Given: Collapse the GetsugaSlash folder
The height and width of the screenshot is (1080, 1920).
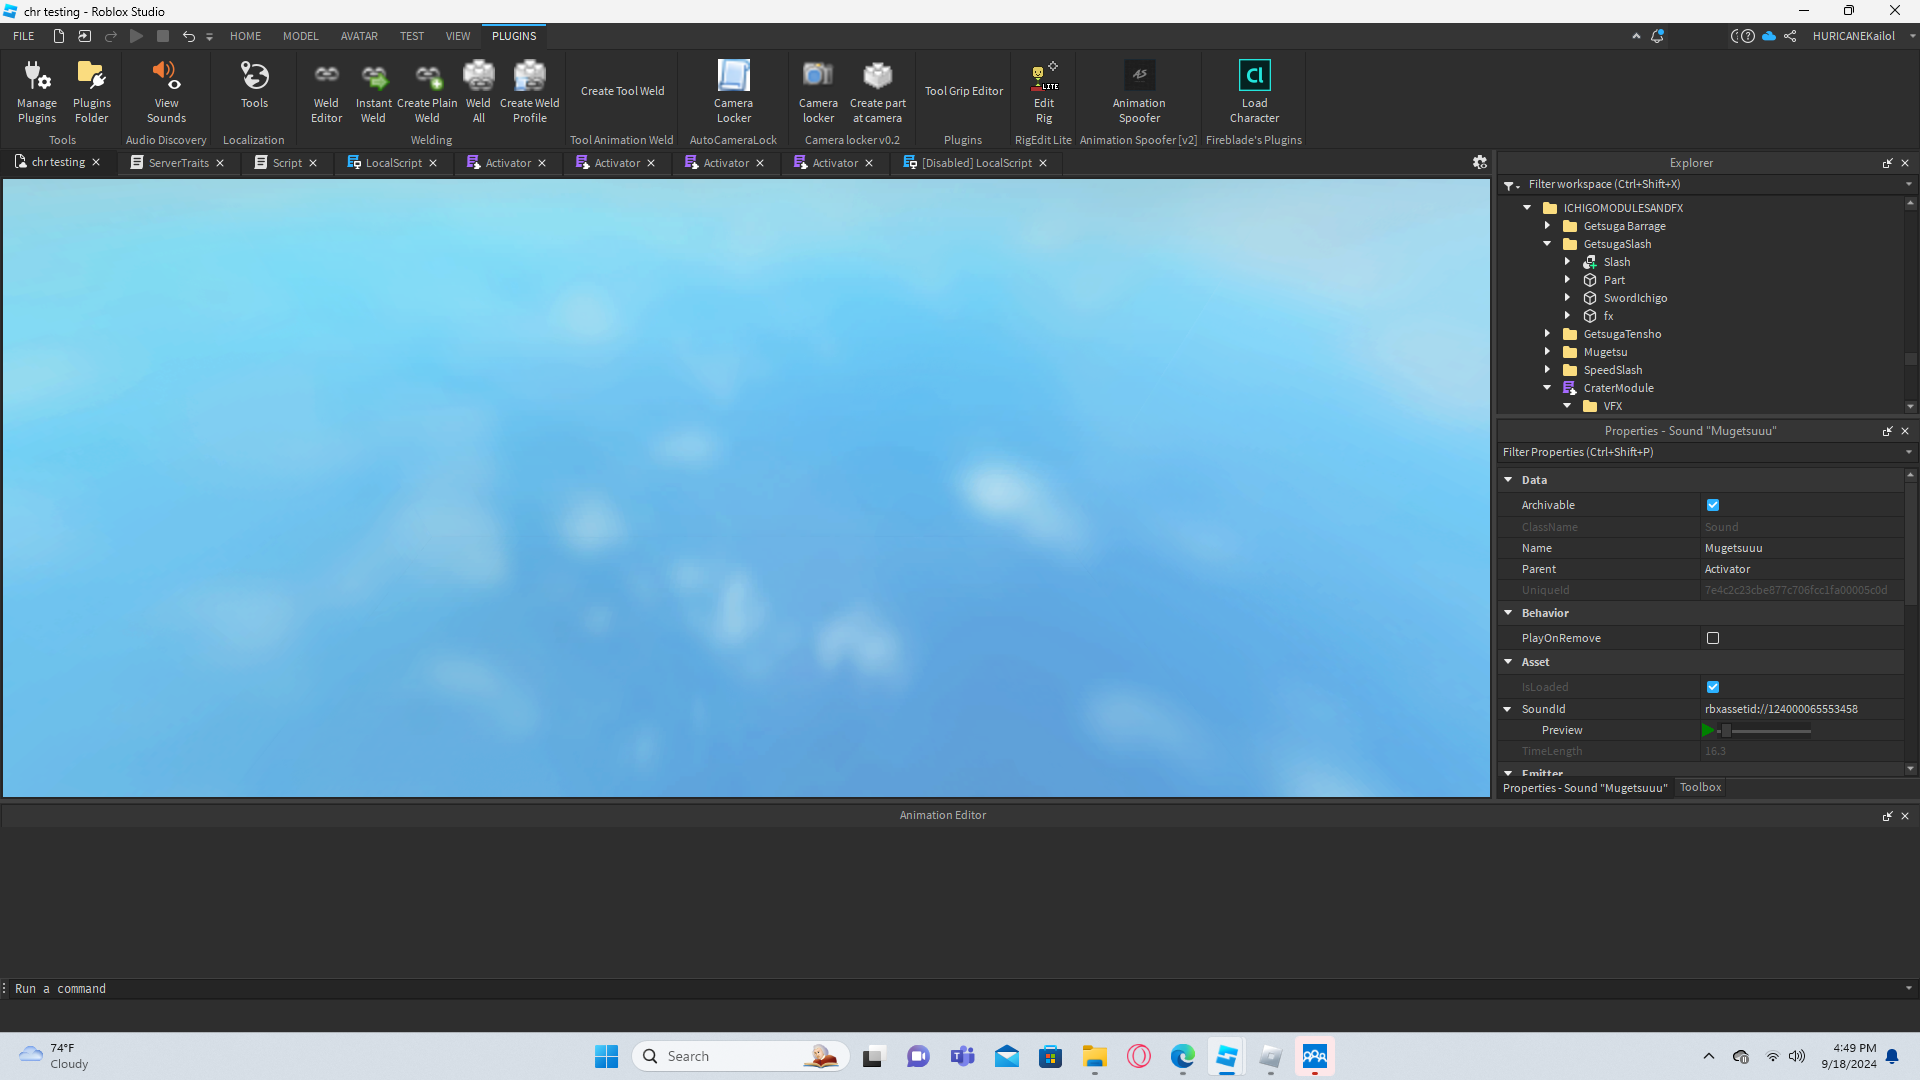Looking at the screenshot, I should [1547, 244].
